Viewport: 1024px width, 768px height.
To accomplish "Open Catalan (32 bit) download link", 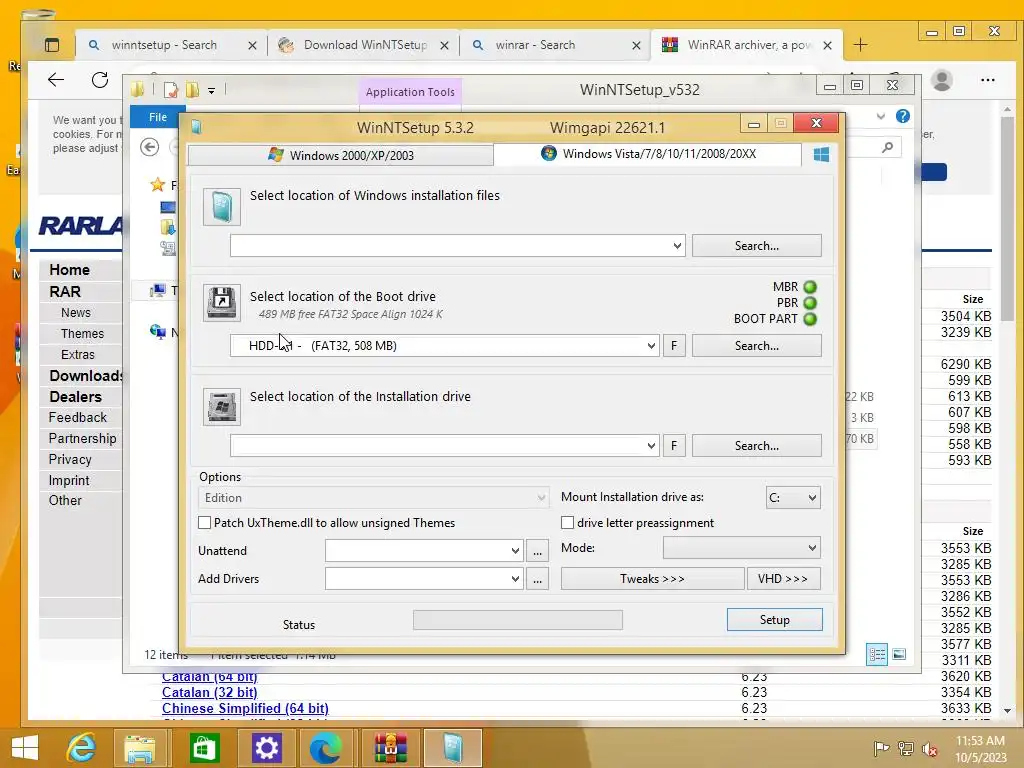I will click(210, 692).
